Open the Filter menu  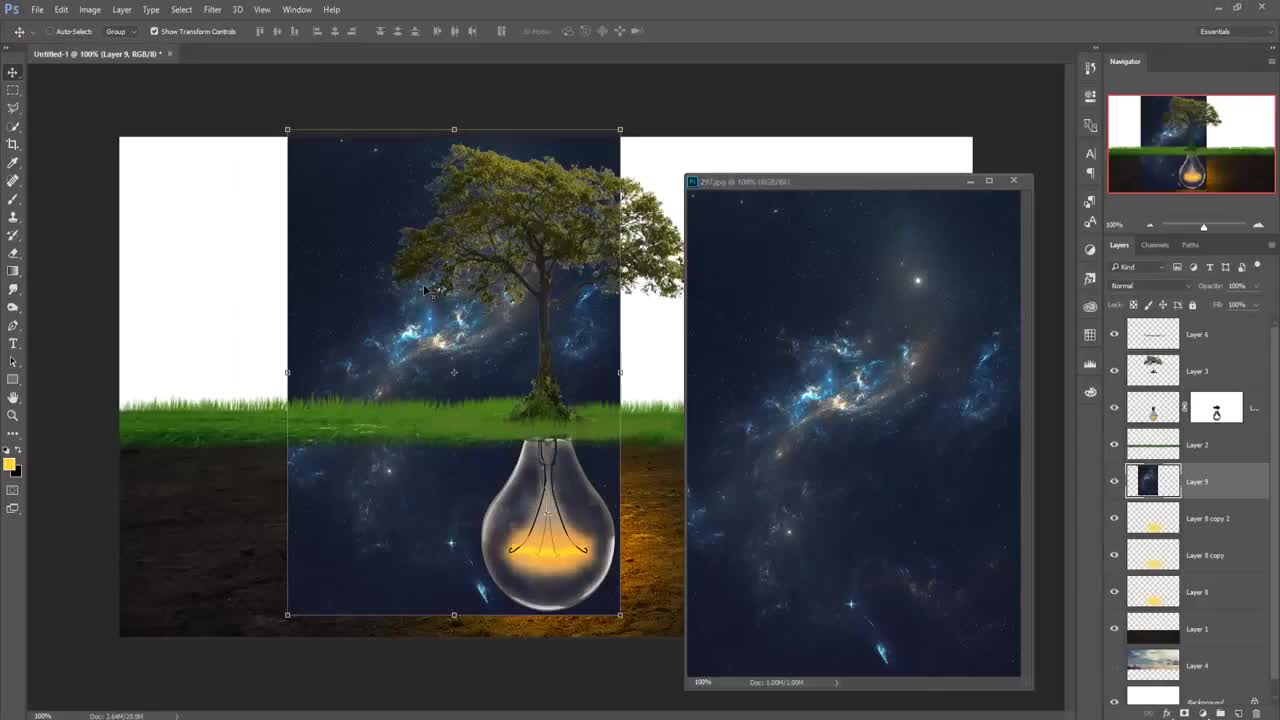[x=212, y=9]
